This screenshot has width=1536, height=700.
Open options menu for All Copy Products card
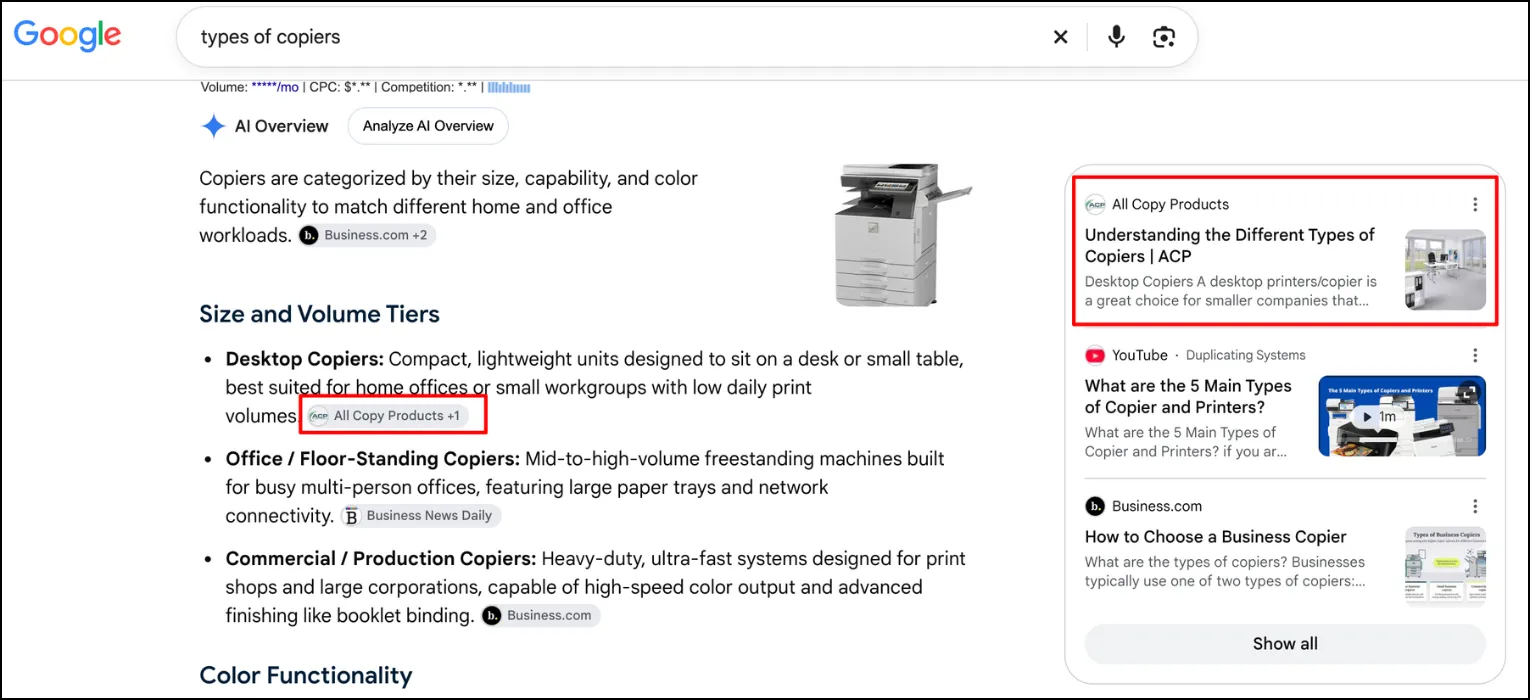pyautogui.click(x=1474, y=204)
